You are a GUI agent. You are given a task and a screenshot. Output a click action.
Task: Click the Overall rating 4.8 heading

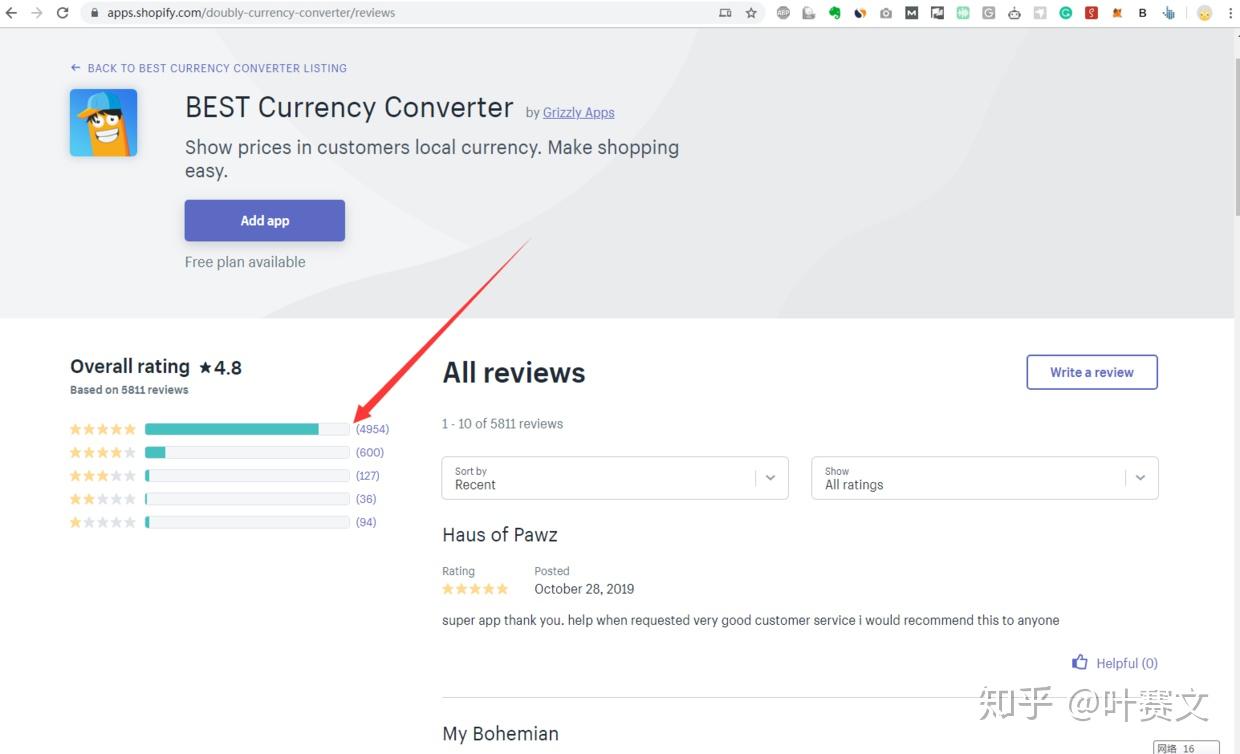[156, 367]
